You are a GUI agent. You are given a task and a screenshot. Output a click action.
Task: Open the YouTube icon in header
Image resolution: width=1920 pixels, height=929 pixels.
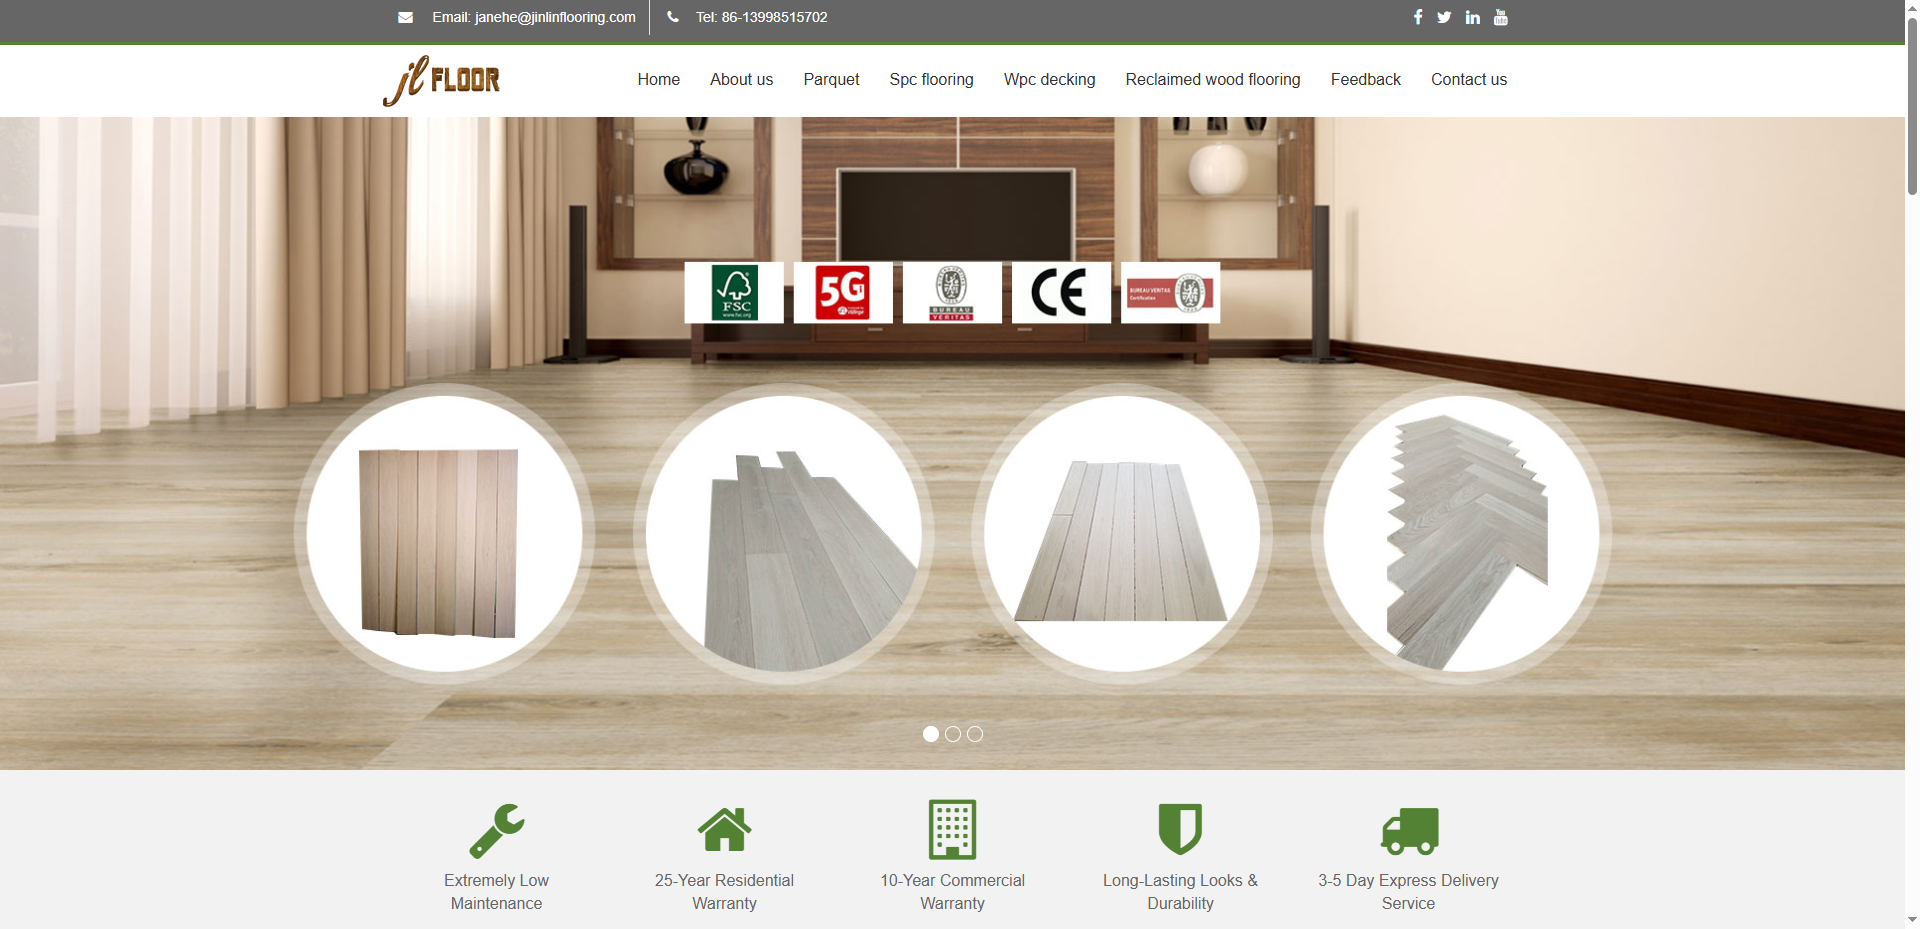coord(1500,17)
